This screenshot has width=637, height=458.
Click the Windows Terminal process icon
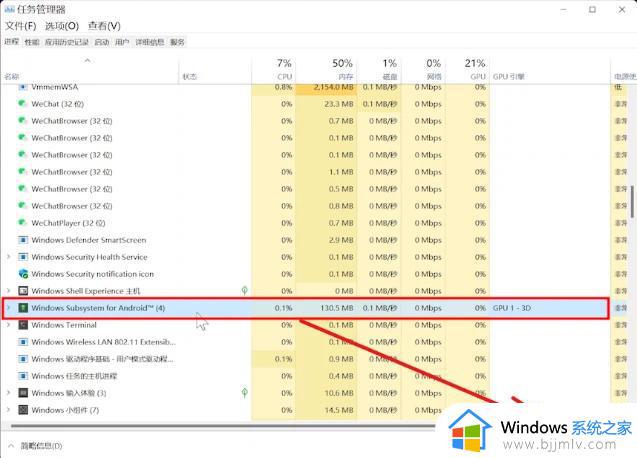coord(23,325)
